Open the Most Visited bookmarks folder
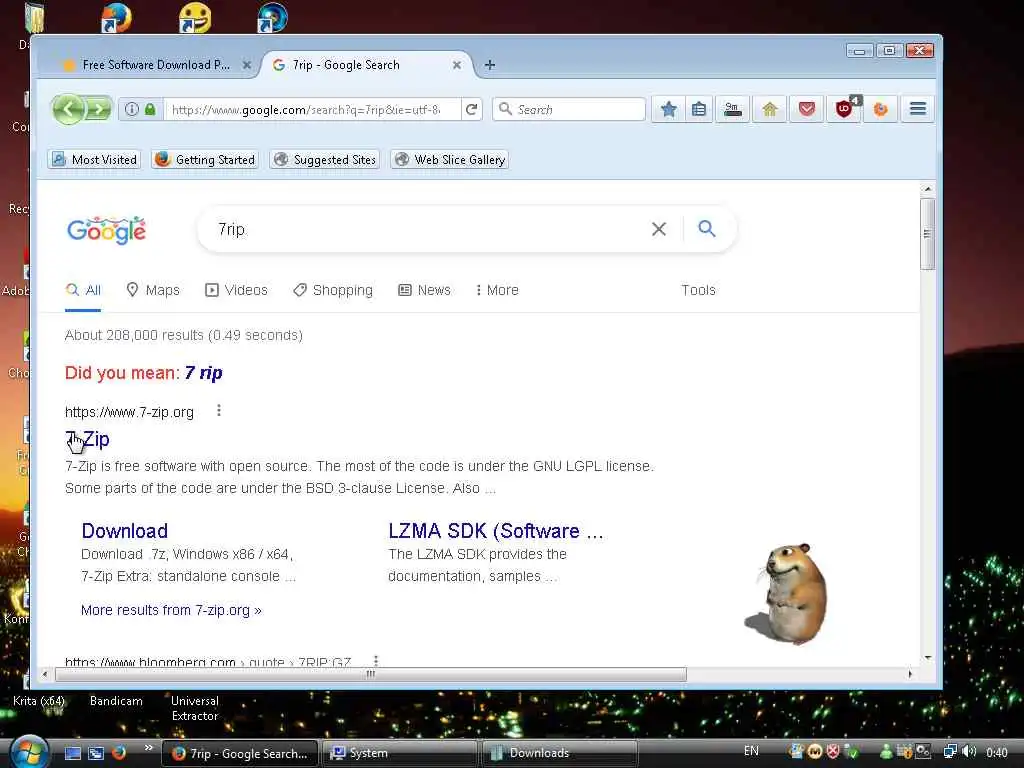 click(x=94, y=159)
